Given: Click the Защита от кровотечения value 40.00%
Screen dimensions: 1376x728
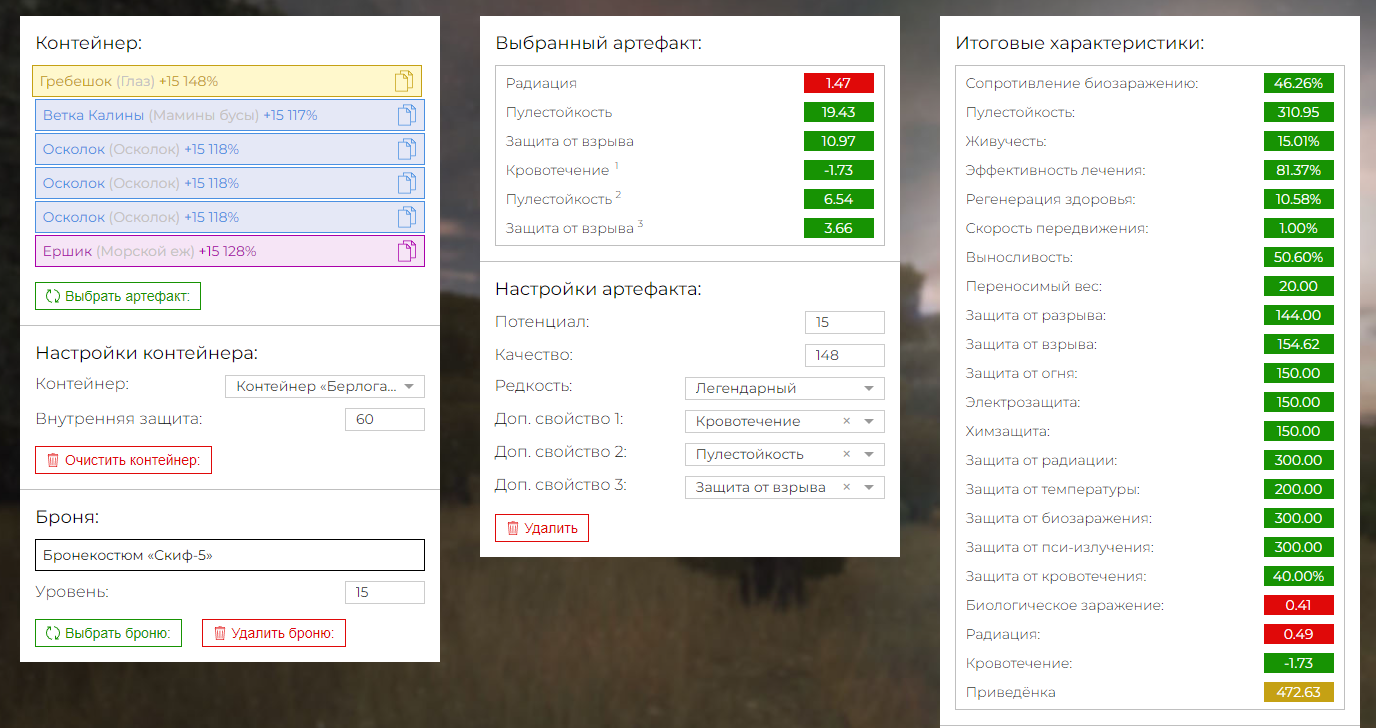Looking at the screenshot, I should click(x=1299, y=576).
